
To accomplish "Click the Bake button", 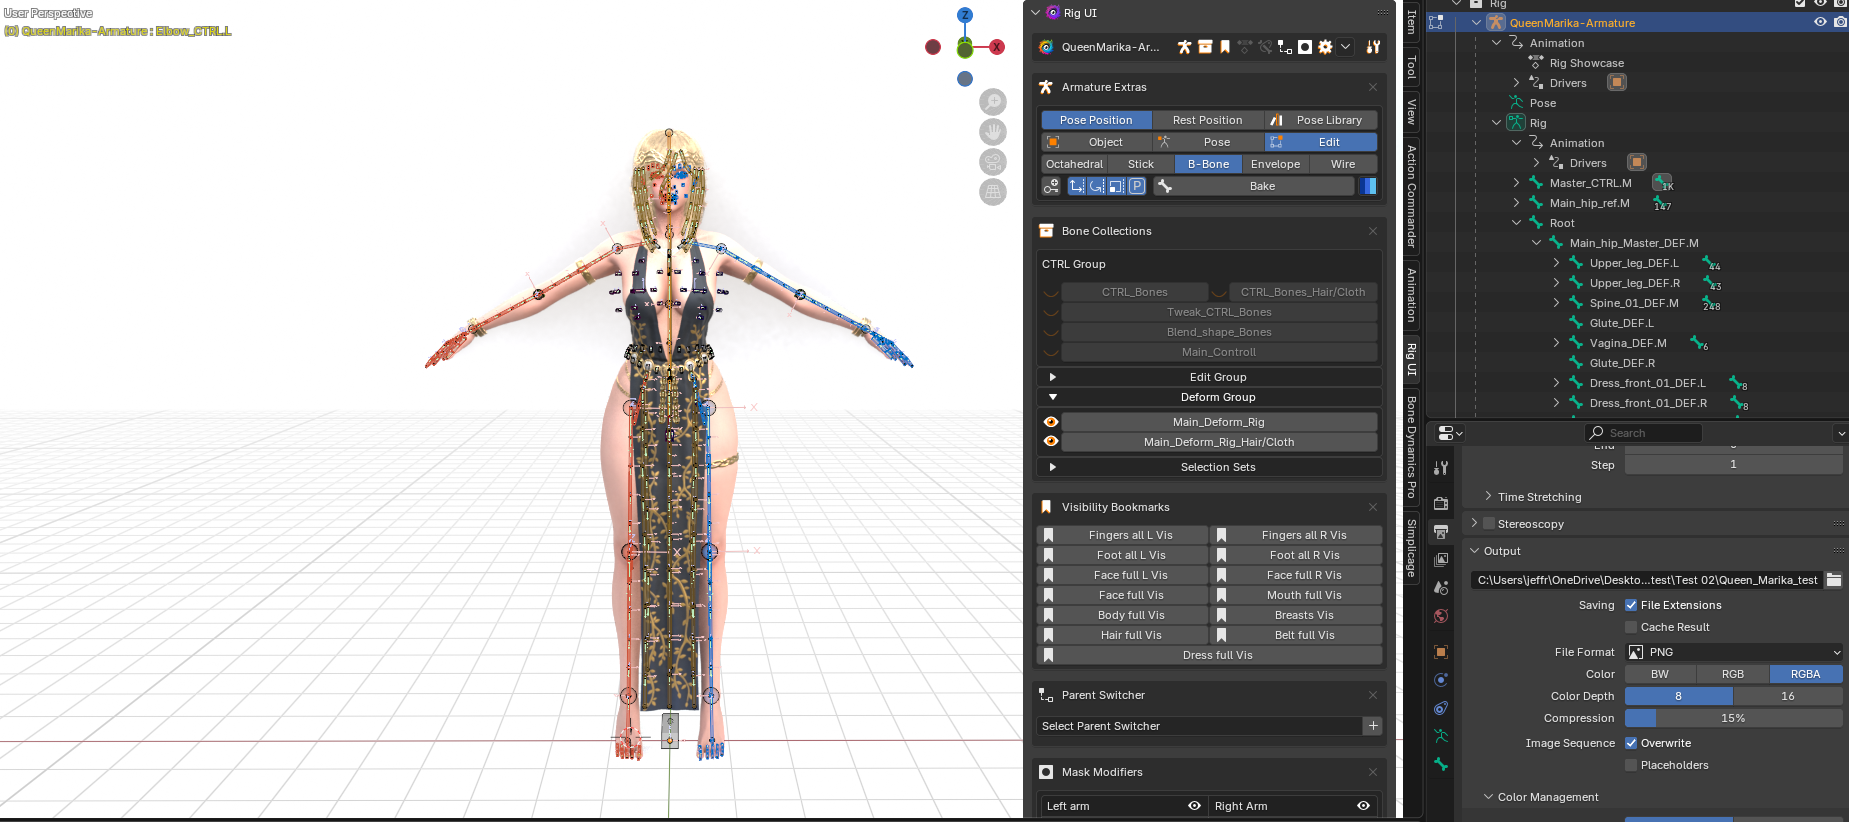I will pos(1255,186).
